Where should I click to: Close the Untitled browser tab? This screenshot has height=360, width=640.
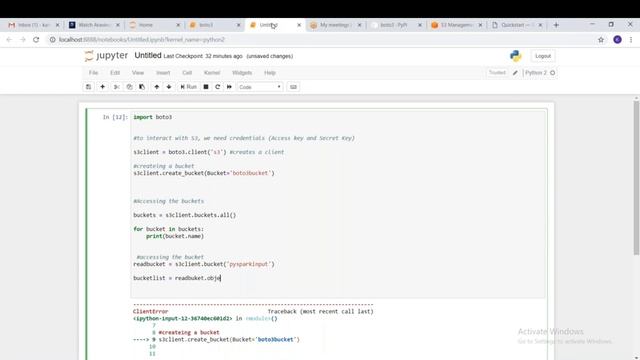(299, 25)
